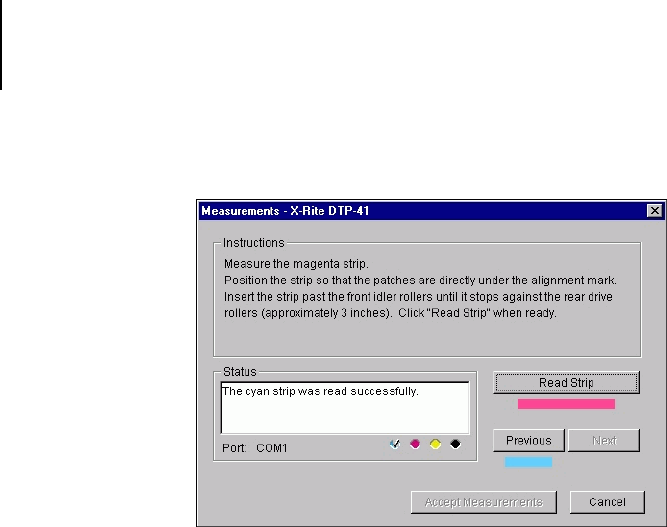
Task: Click the cyan color bar under Previous
Action: (x=528, y=462)
